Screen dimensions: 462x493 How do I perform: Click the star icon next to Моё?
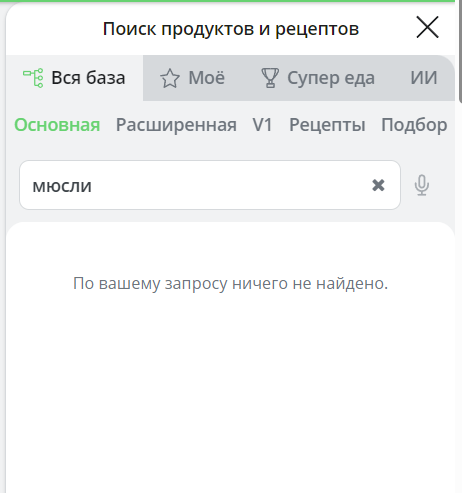pyautogui.click(x=170, y=78)
